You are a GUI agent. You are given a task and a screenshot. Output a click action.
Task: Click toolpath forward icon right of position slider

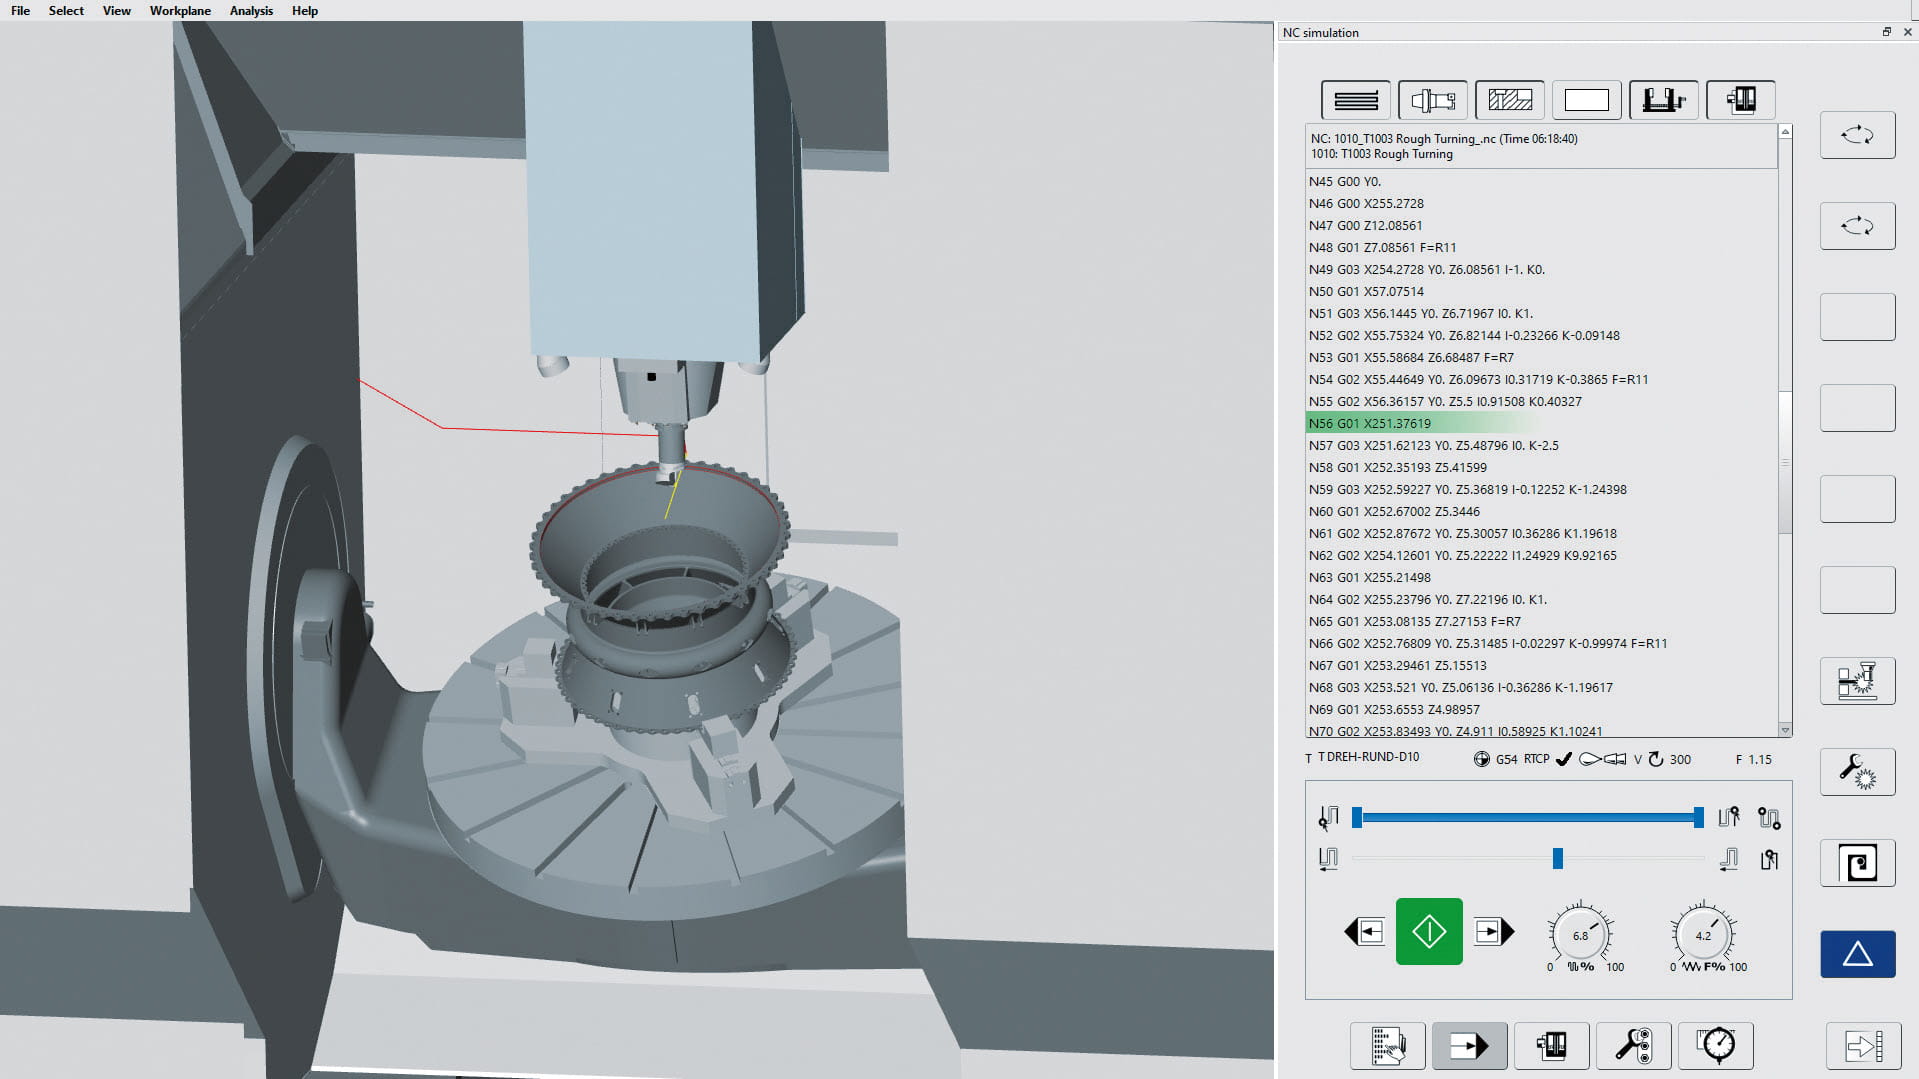tap(1728, 859)
